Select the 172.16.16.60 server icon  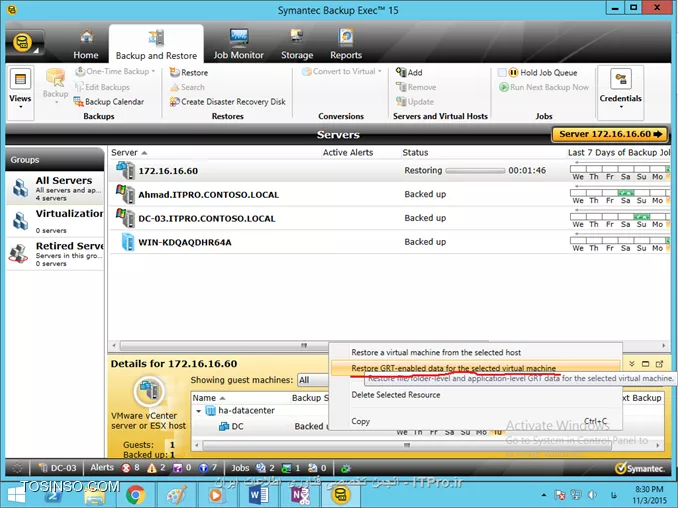coord(126,170)
